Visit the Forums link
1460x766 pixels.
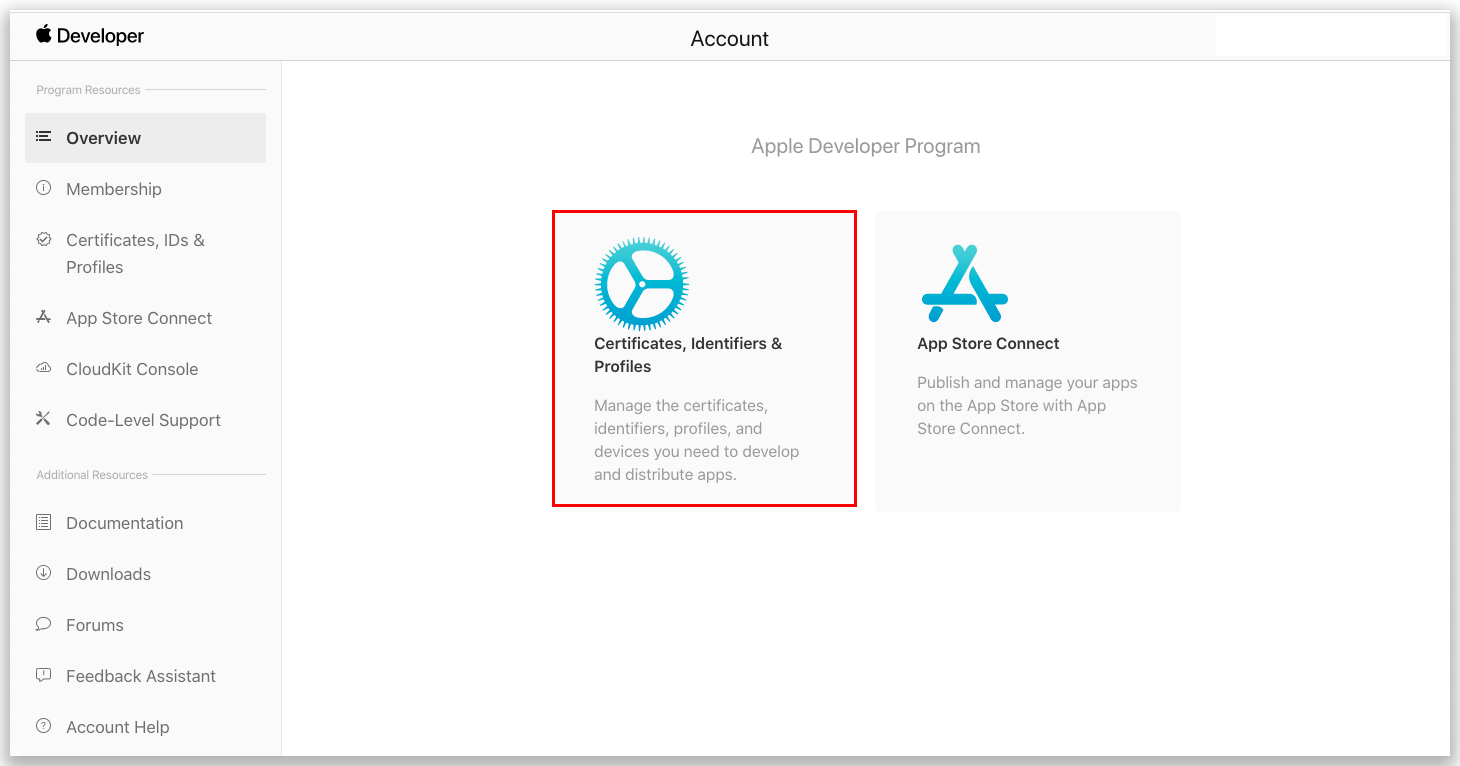95,625
